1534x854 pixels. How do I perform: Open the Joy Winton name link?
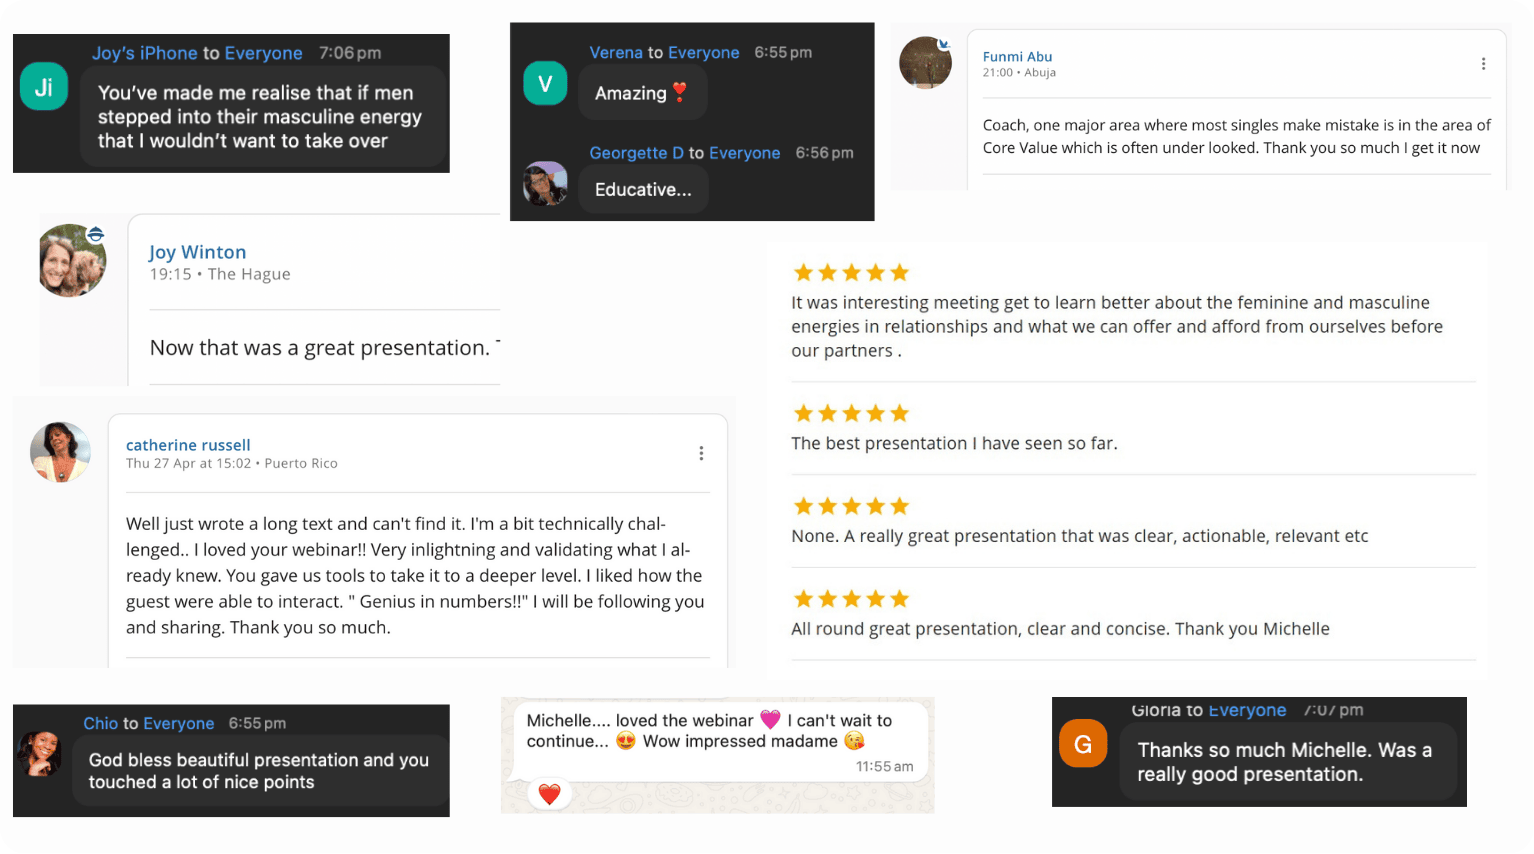(x=197, y=252)
